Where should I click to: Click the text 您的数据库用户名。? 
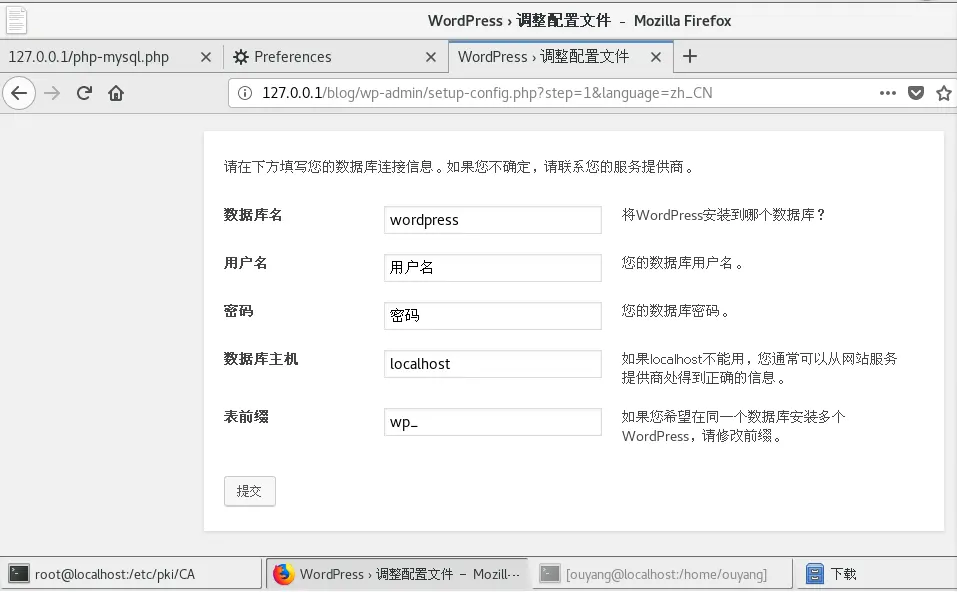pyautogui.click(x=682, y=263)
